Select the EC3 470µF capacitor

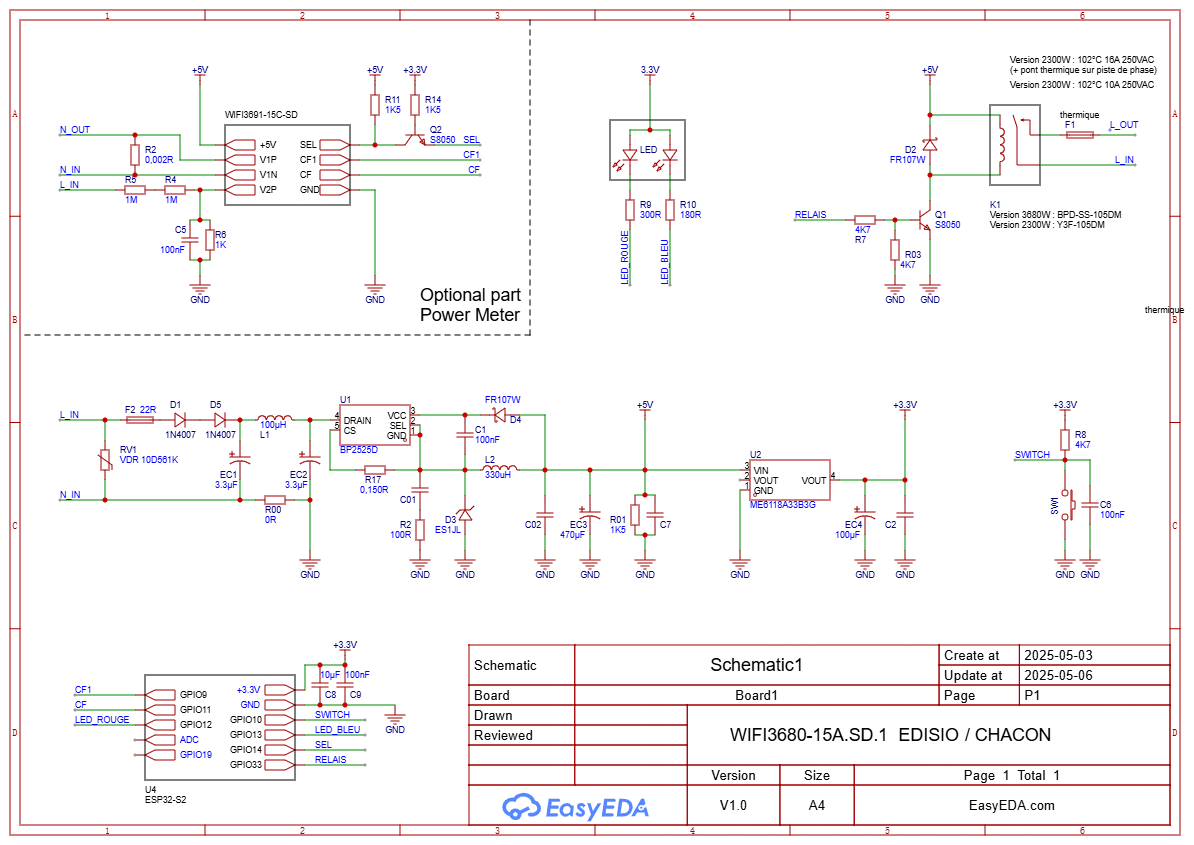point(589,514)
